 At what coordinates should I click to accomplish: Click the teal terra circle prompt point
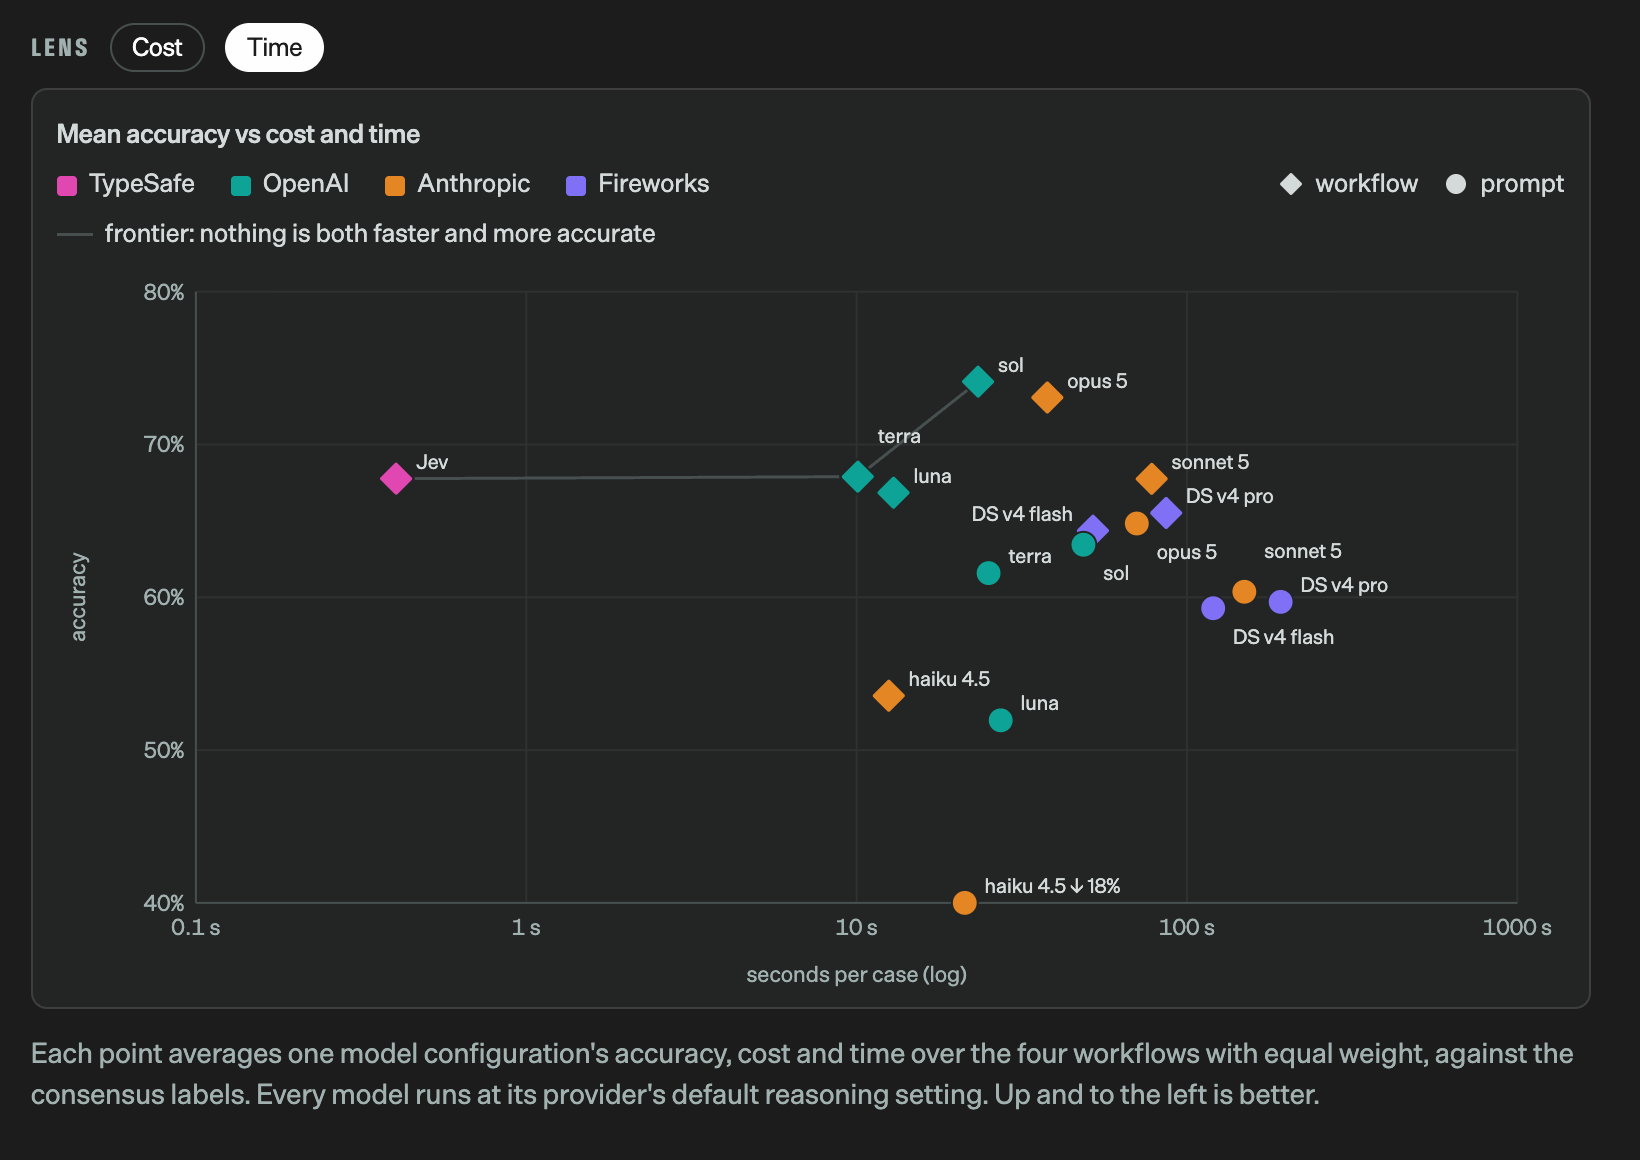988,573
